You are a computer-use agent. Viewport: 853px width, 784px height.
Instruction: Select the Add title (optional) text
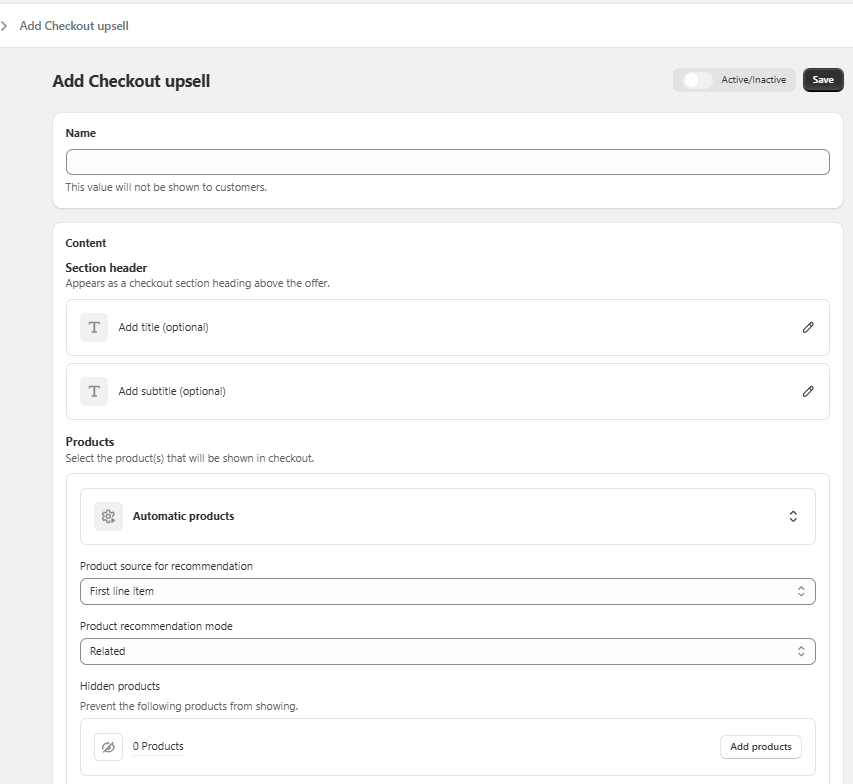(163, 327)
